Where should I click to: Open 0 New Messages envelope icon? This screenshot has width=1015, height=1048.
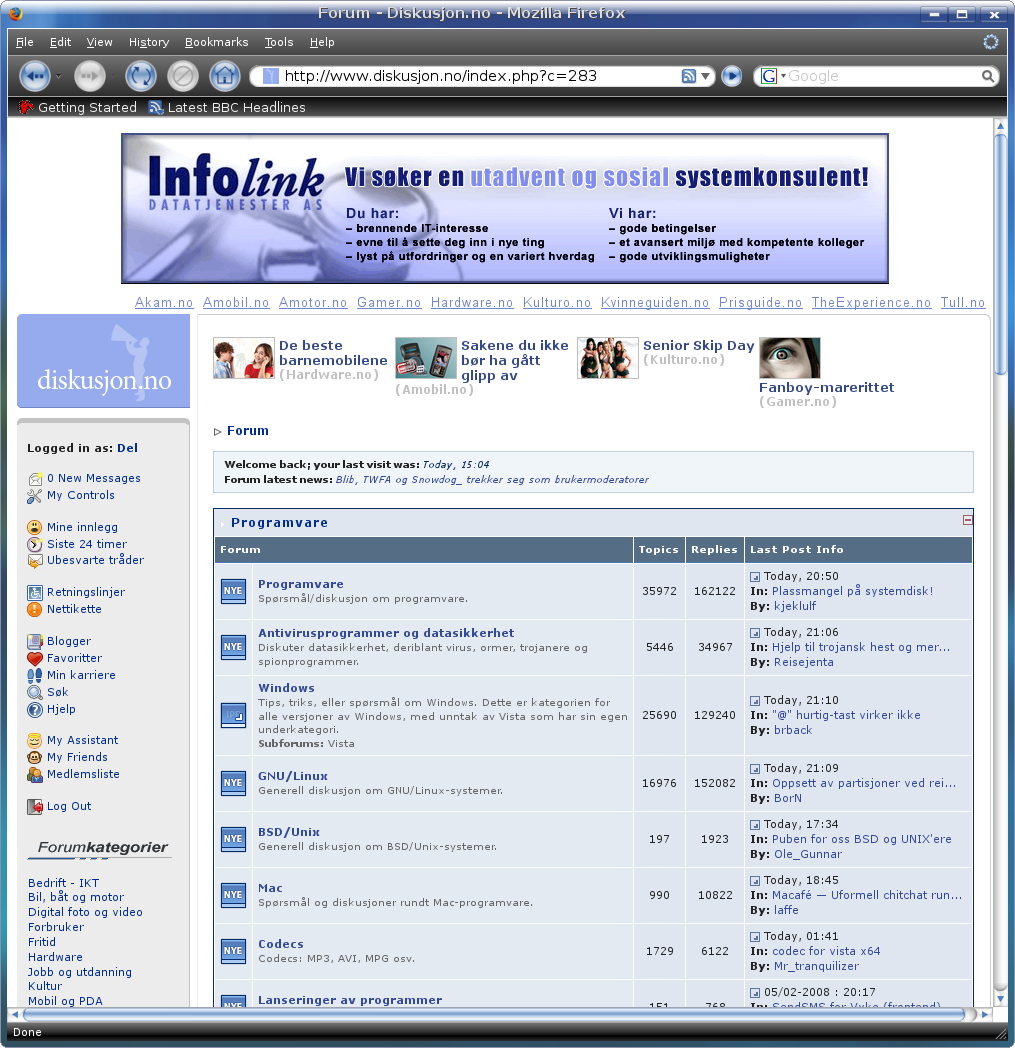click(x=35, y=479)
